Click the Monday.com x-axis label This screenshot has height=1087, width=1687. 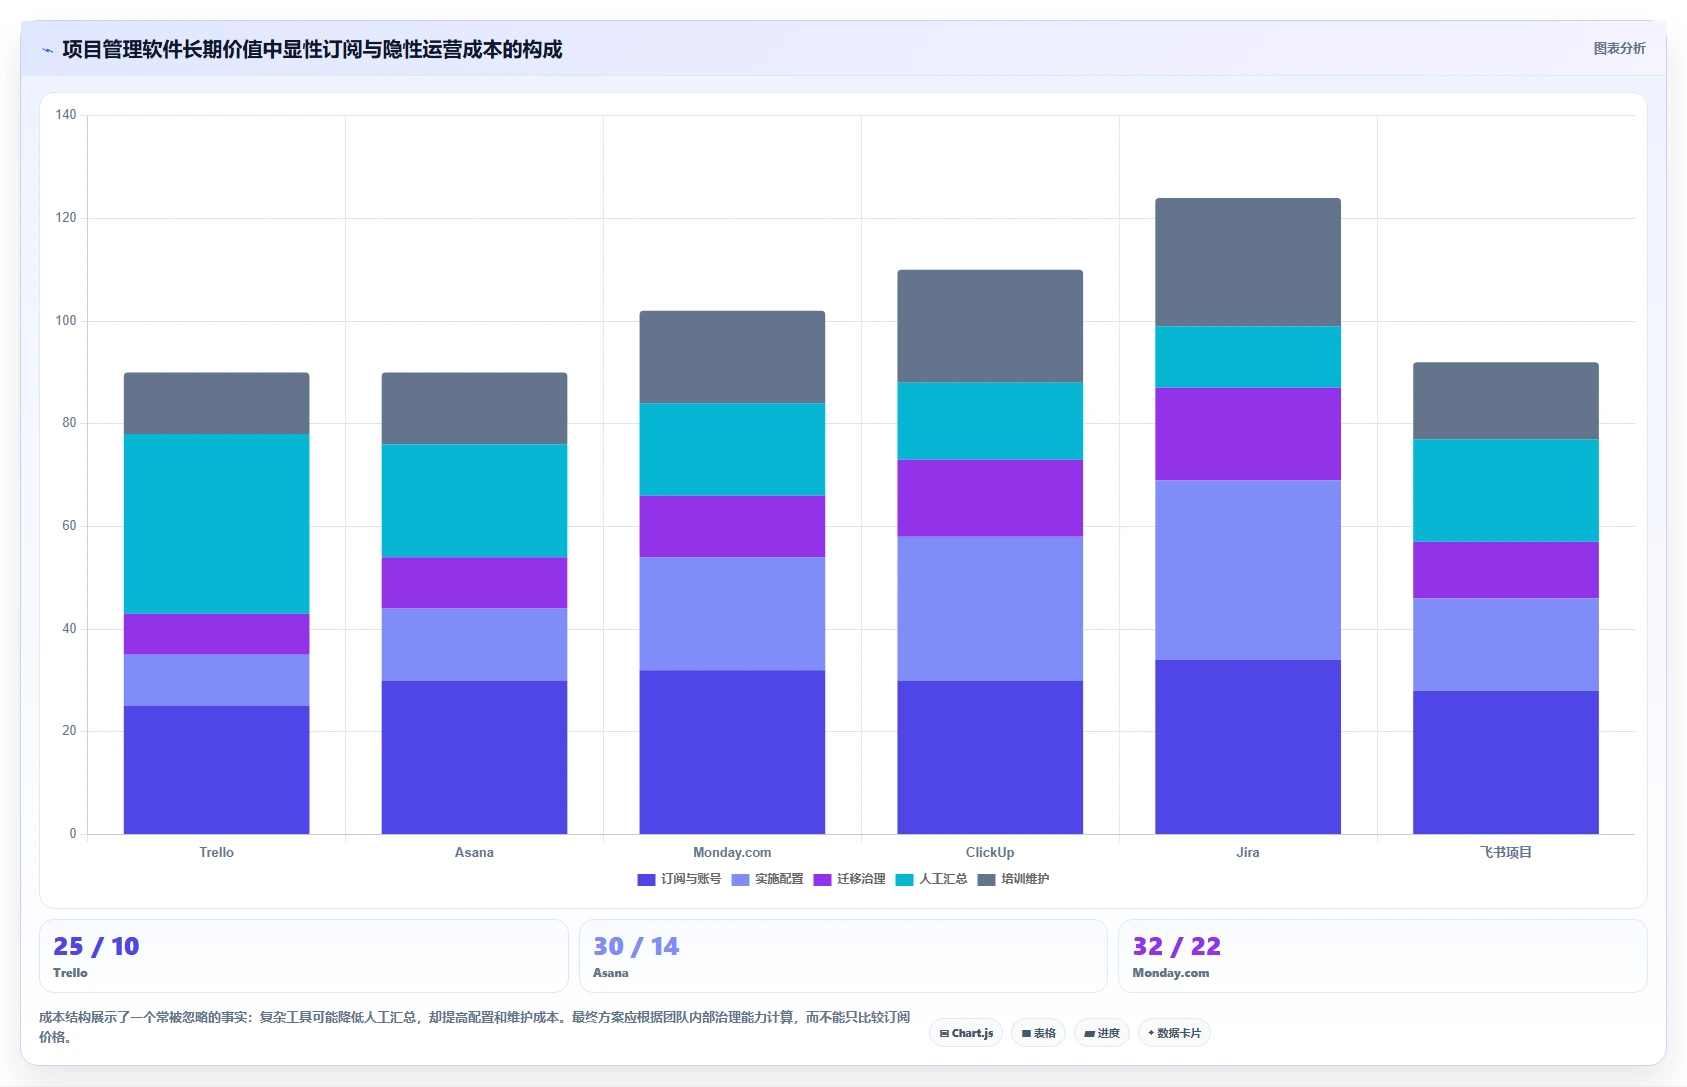coord(732,853)
